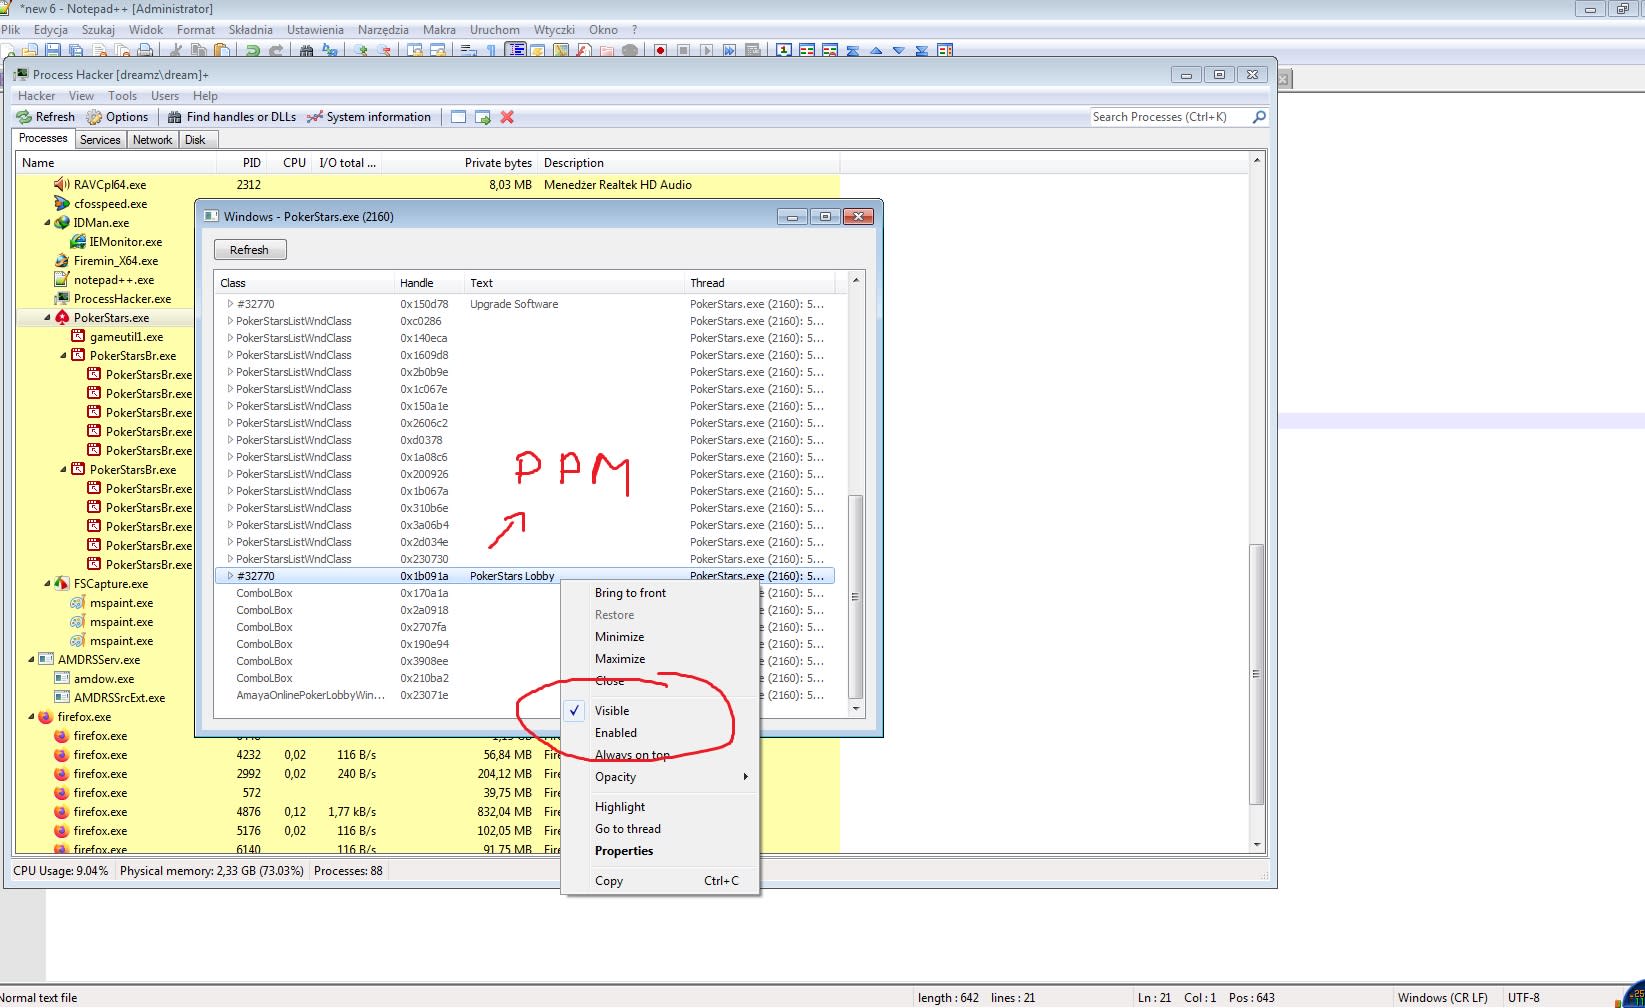1645x1008 pixels.
Task: Toggle the Visible option in the context menu
Action: pos(612,711)
